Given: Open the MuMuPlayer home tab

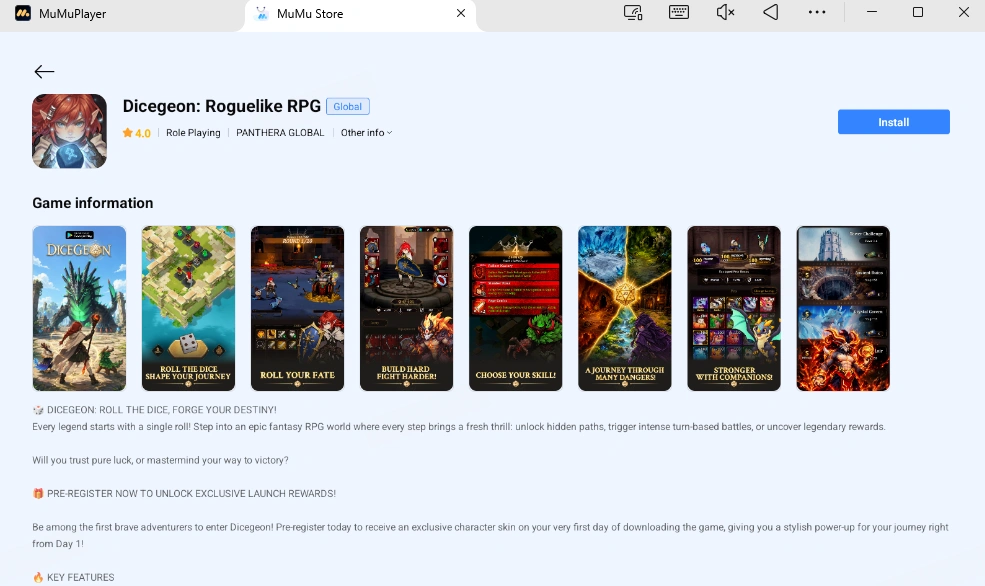Looking at the screenshot, I should [72, 13].
